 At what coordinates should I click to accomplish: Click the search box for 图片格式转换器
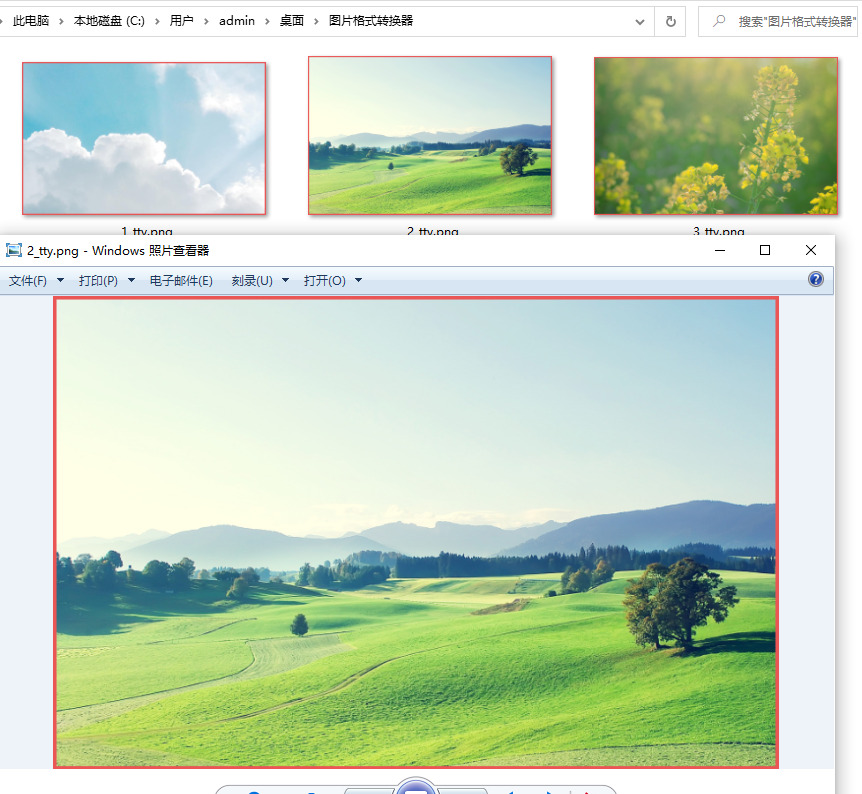(x=778, y=21)
